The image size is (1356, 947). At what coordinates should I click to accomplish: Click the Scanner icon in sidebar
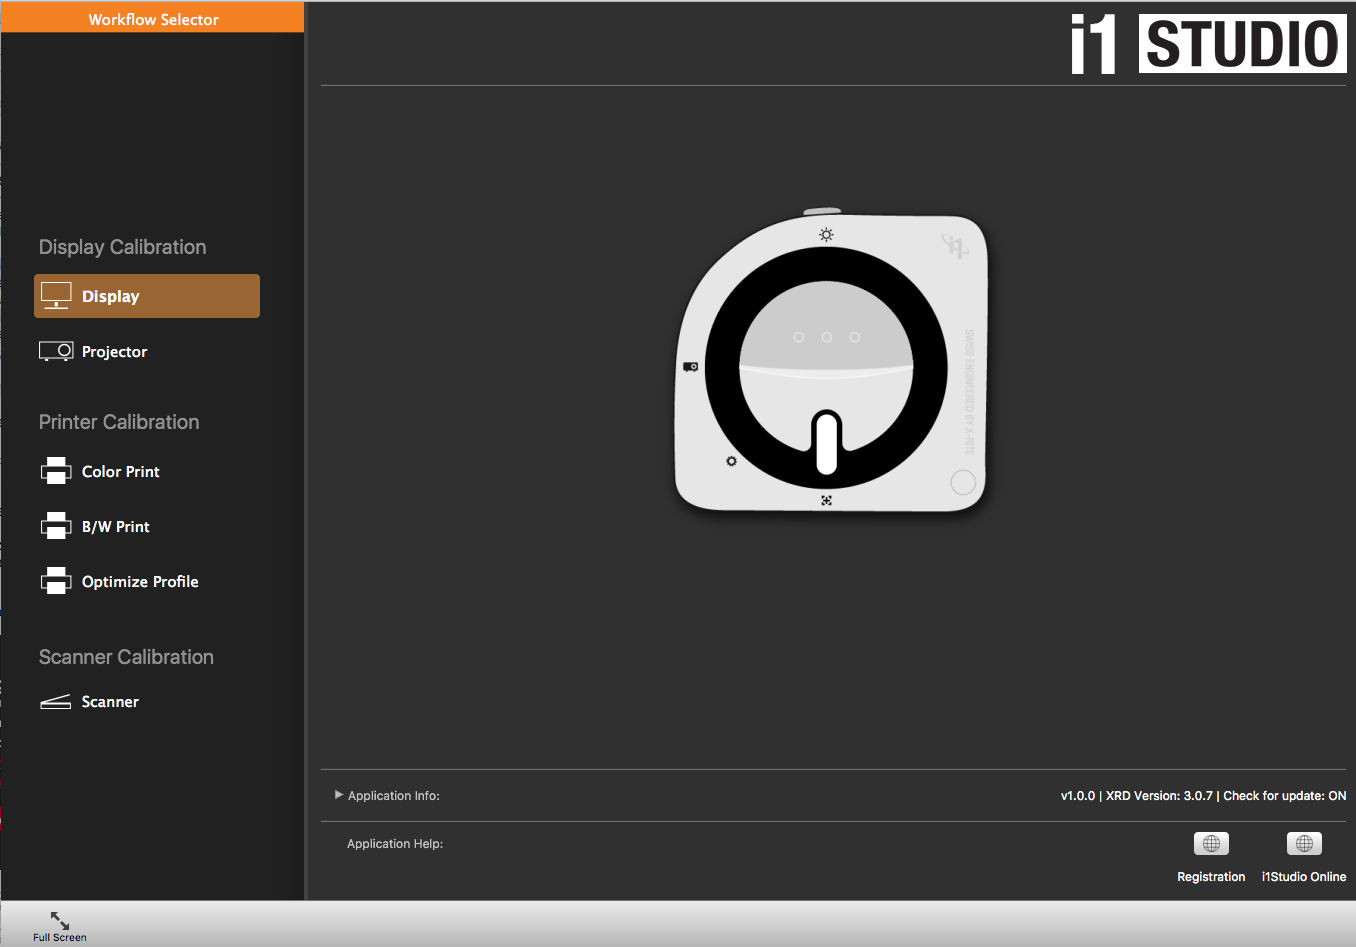coord(56,702)
